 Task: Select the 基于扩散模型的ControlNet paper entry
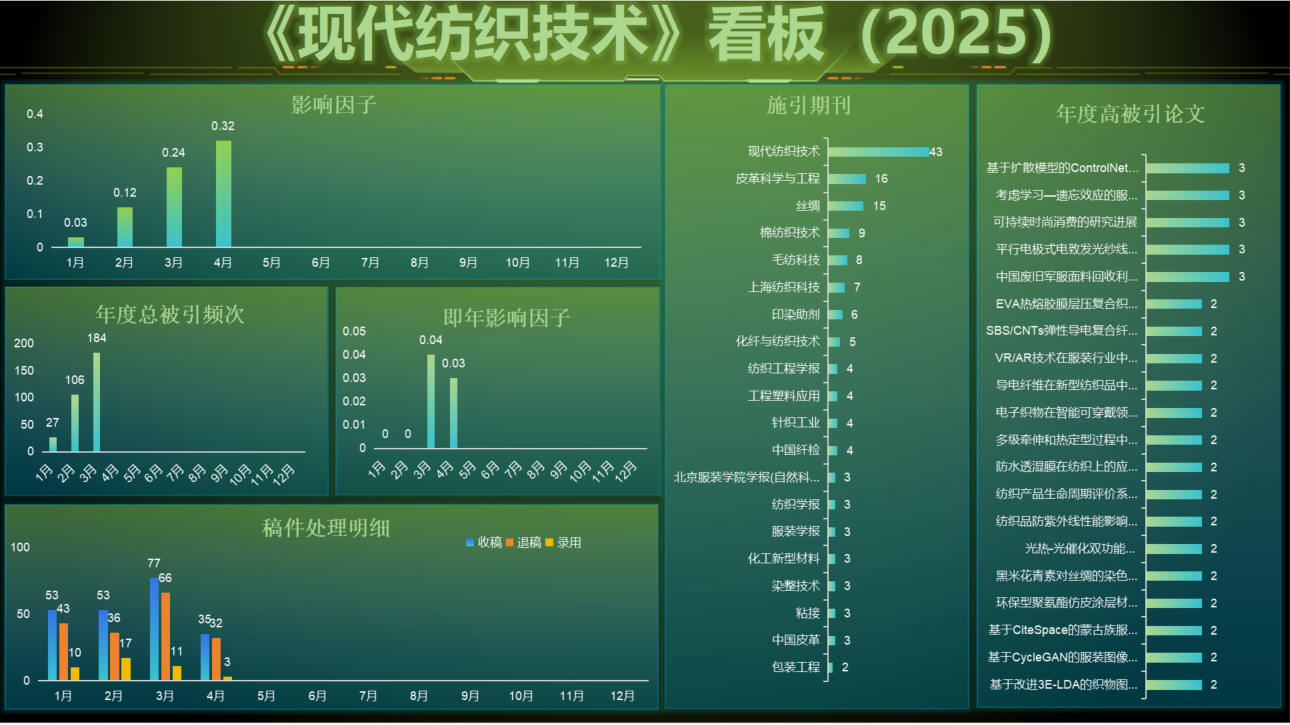click(x=1062, y=168)
